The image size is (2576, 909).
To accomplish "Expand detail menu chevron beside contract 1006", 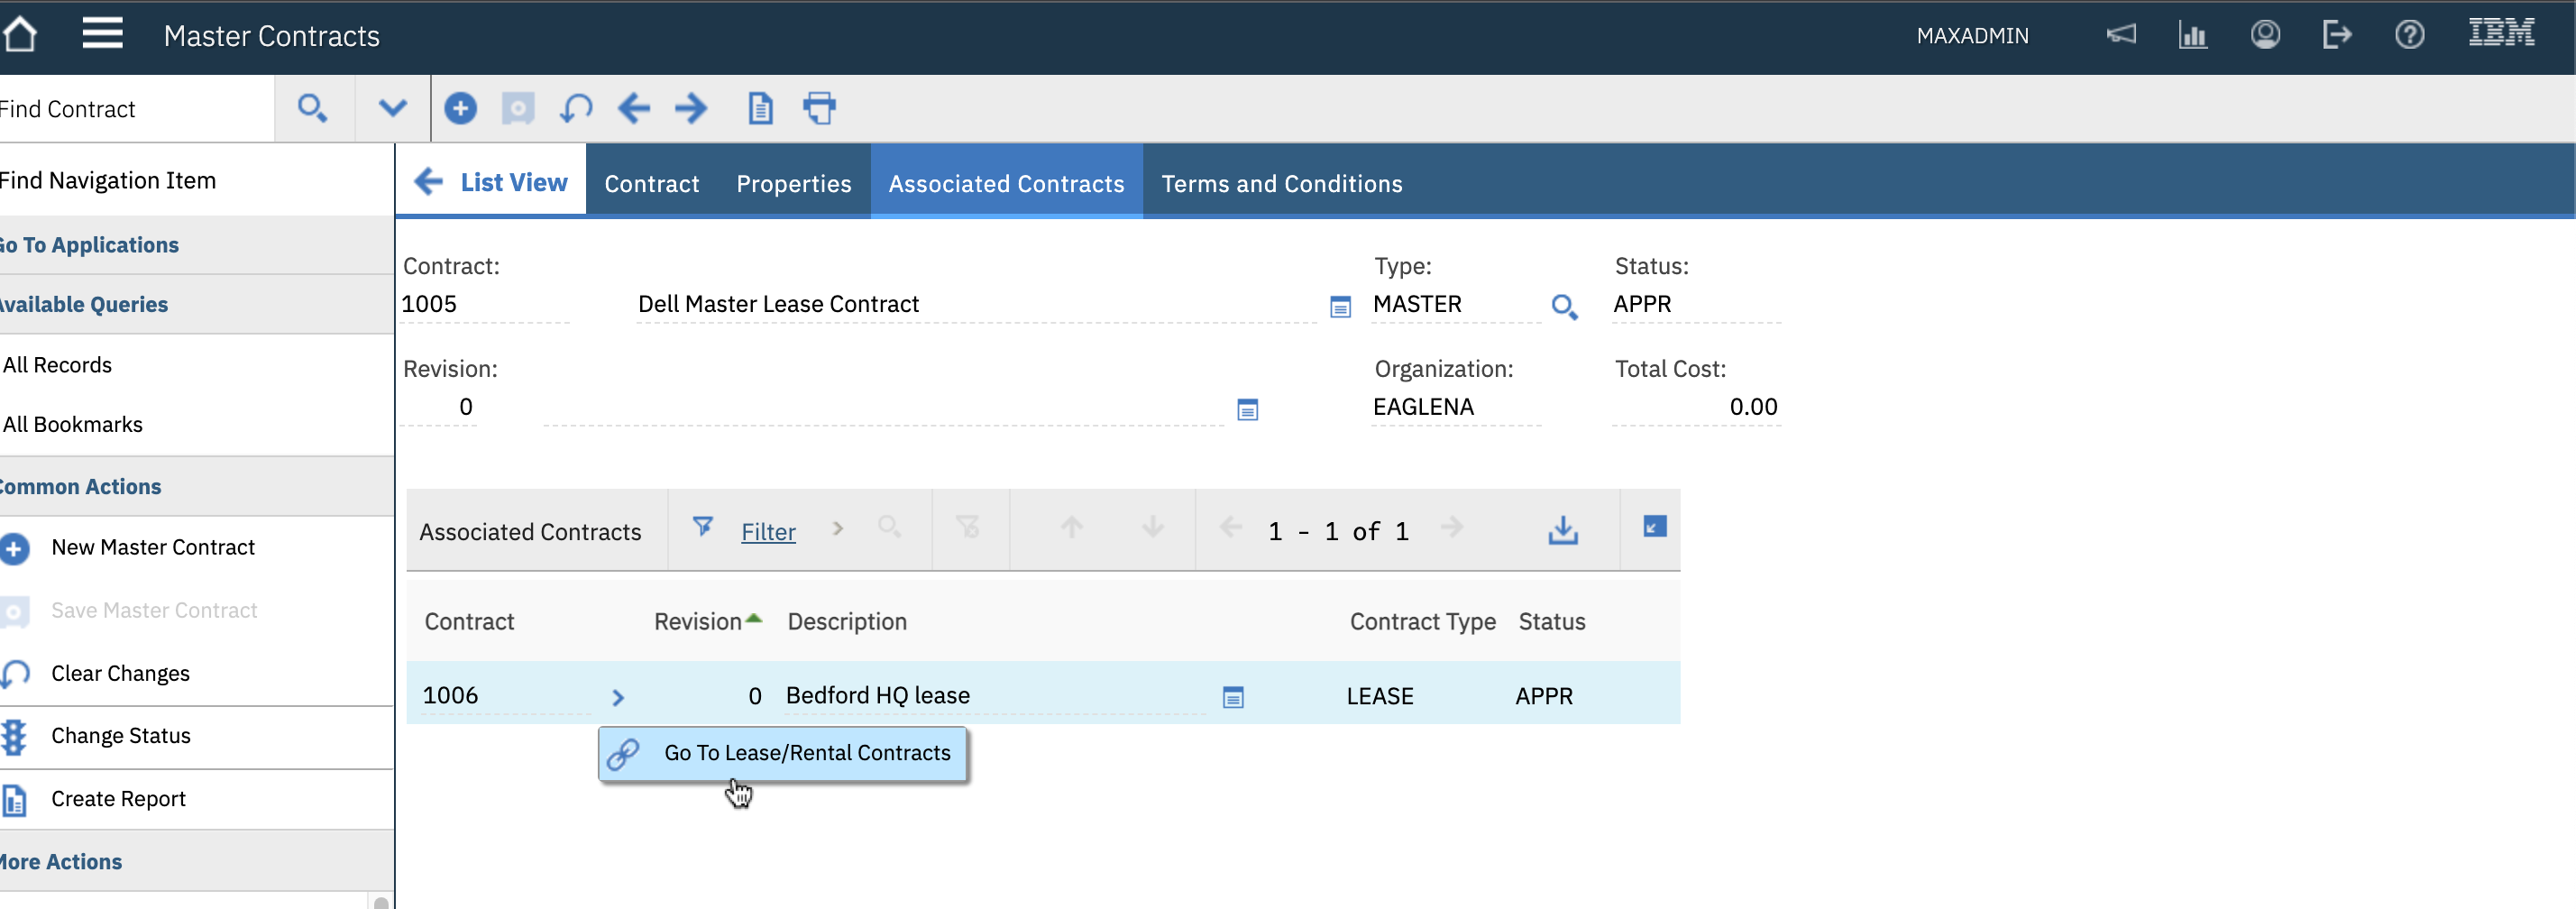I will coord(618,697).
